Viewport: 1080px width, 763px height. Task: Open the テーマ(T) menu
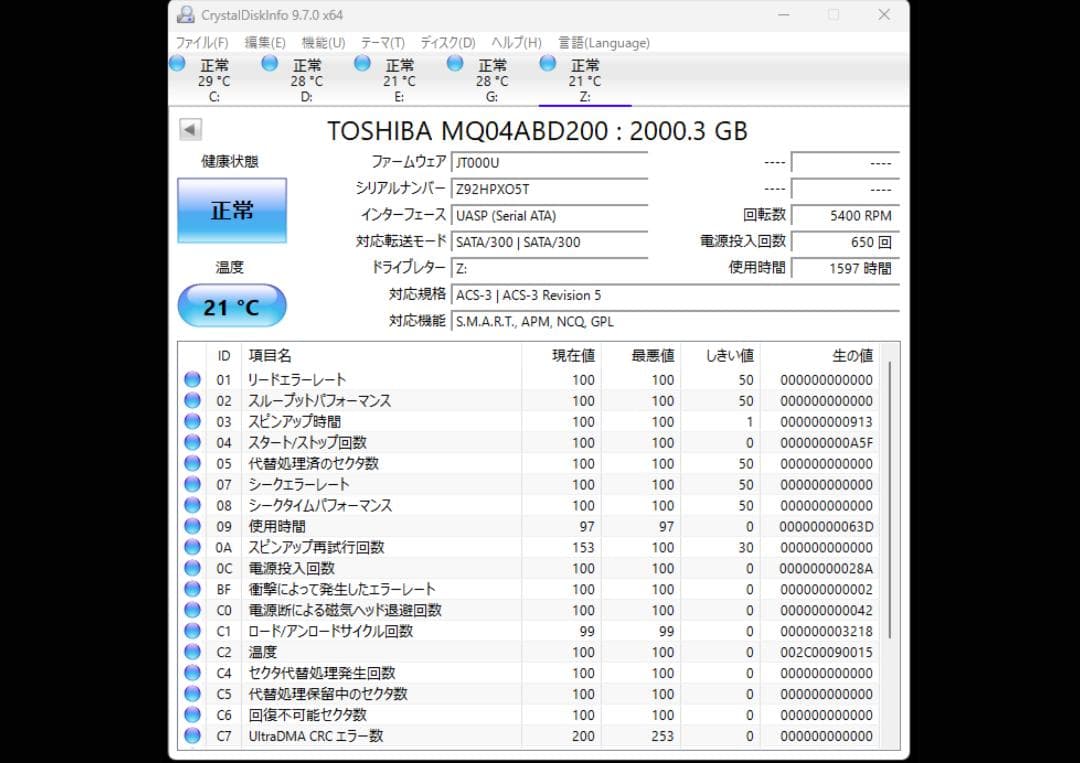pyautogui.click(x=382, y=43)
